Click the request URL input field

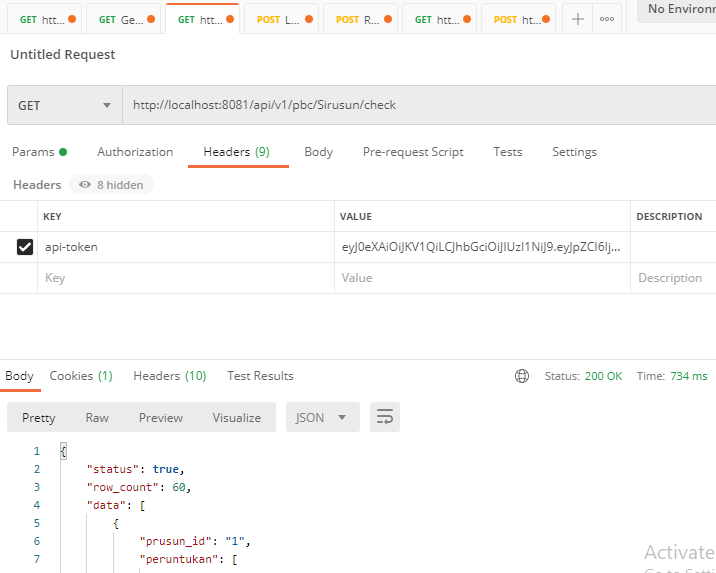(419, 105)
